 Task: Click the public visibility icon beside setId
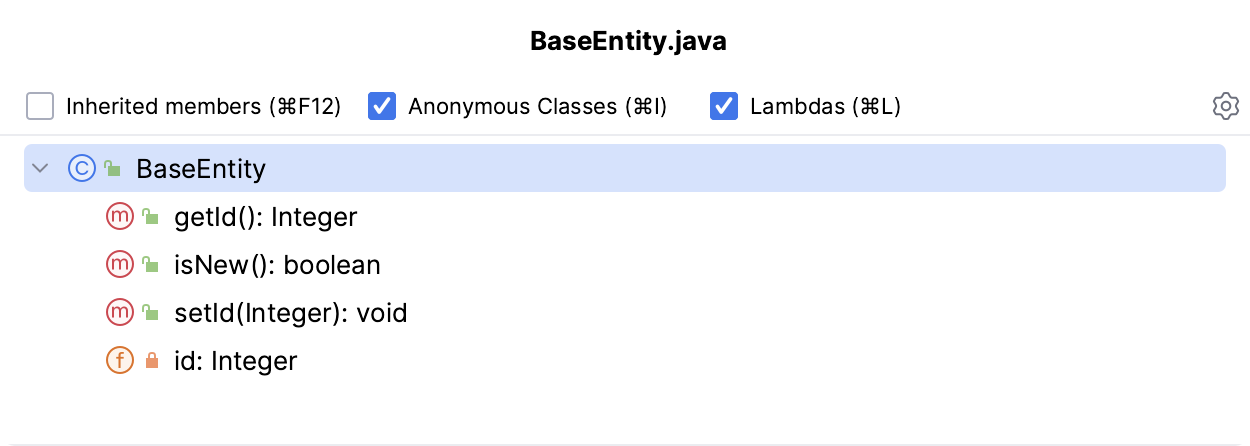151,313
